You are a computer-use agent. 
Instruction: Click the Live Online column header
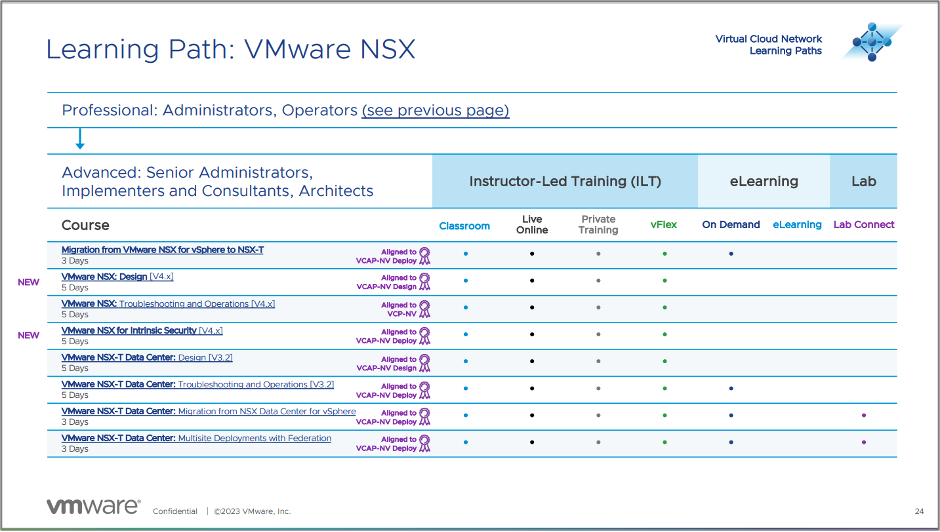coord(532,224)
